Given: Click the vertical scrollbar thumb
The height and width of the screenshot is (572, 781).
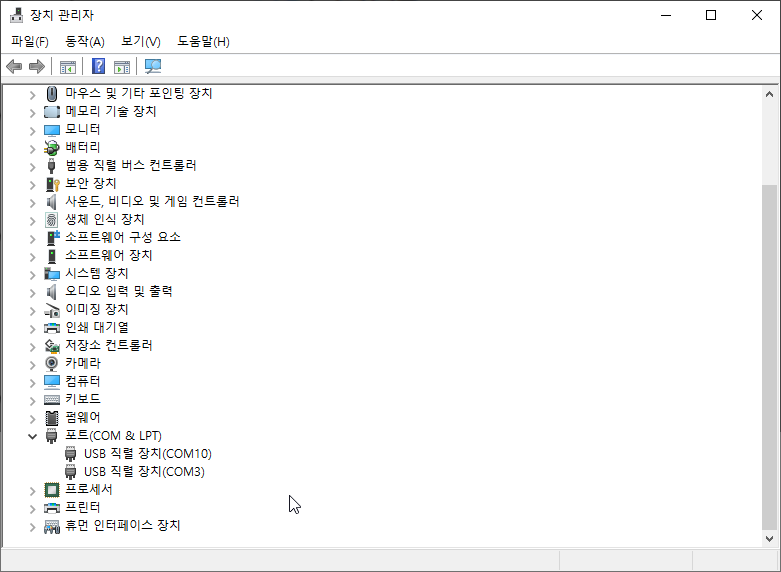Looking at the screenshot, I should 769,357.
